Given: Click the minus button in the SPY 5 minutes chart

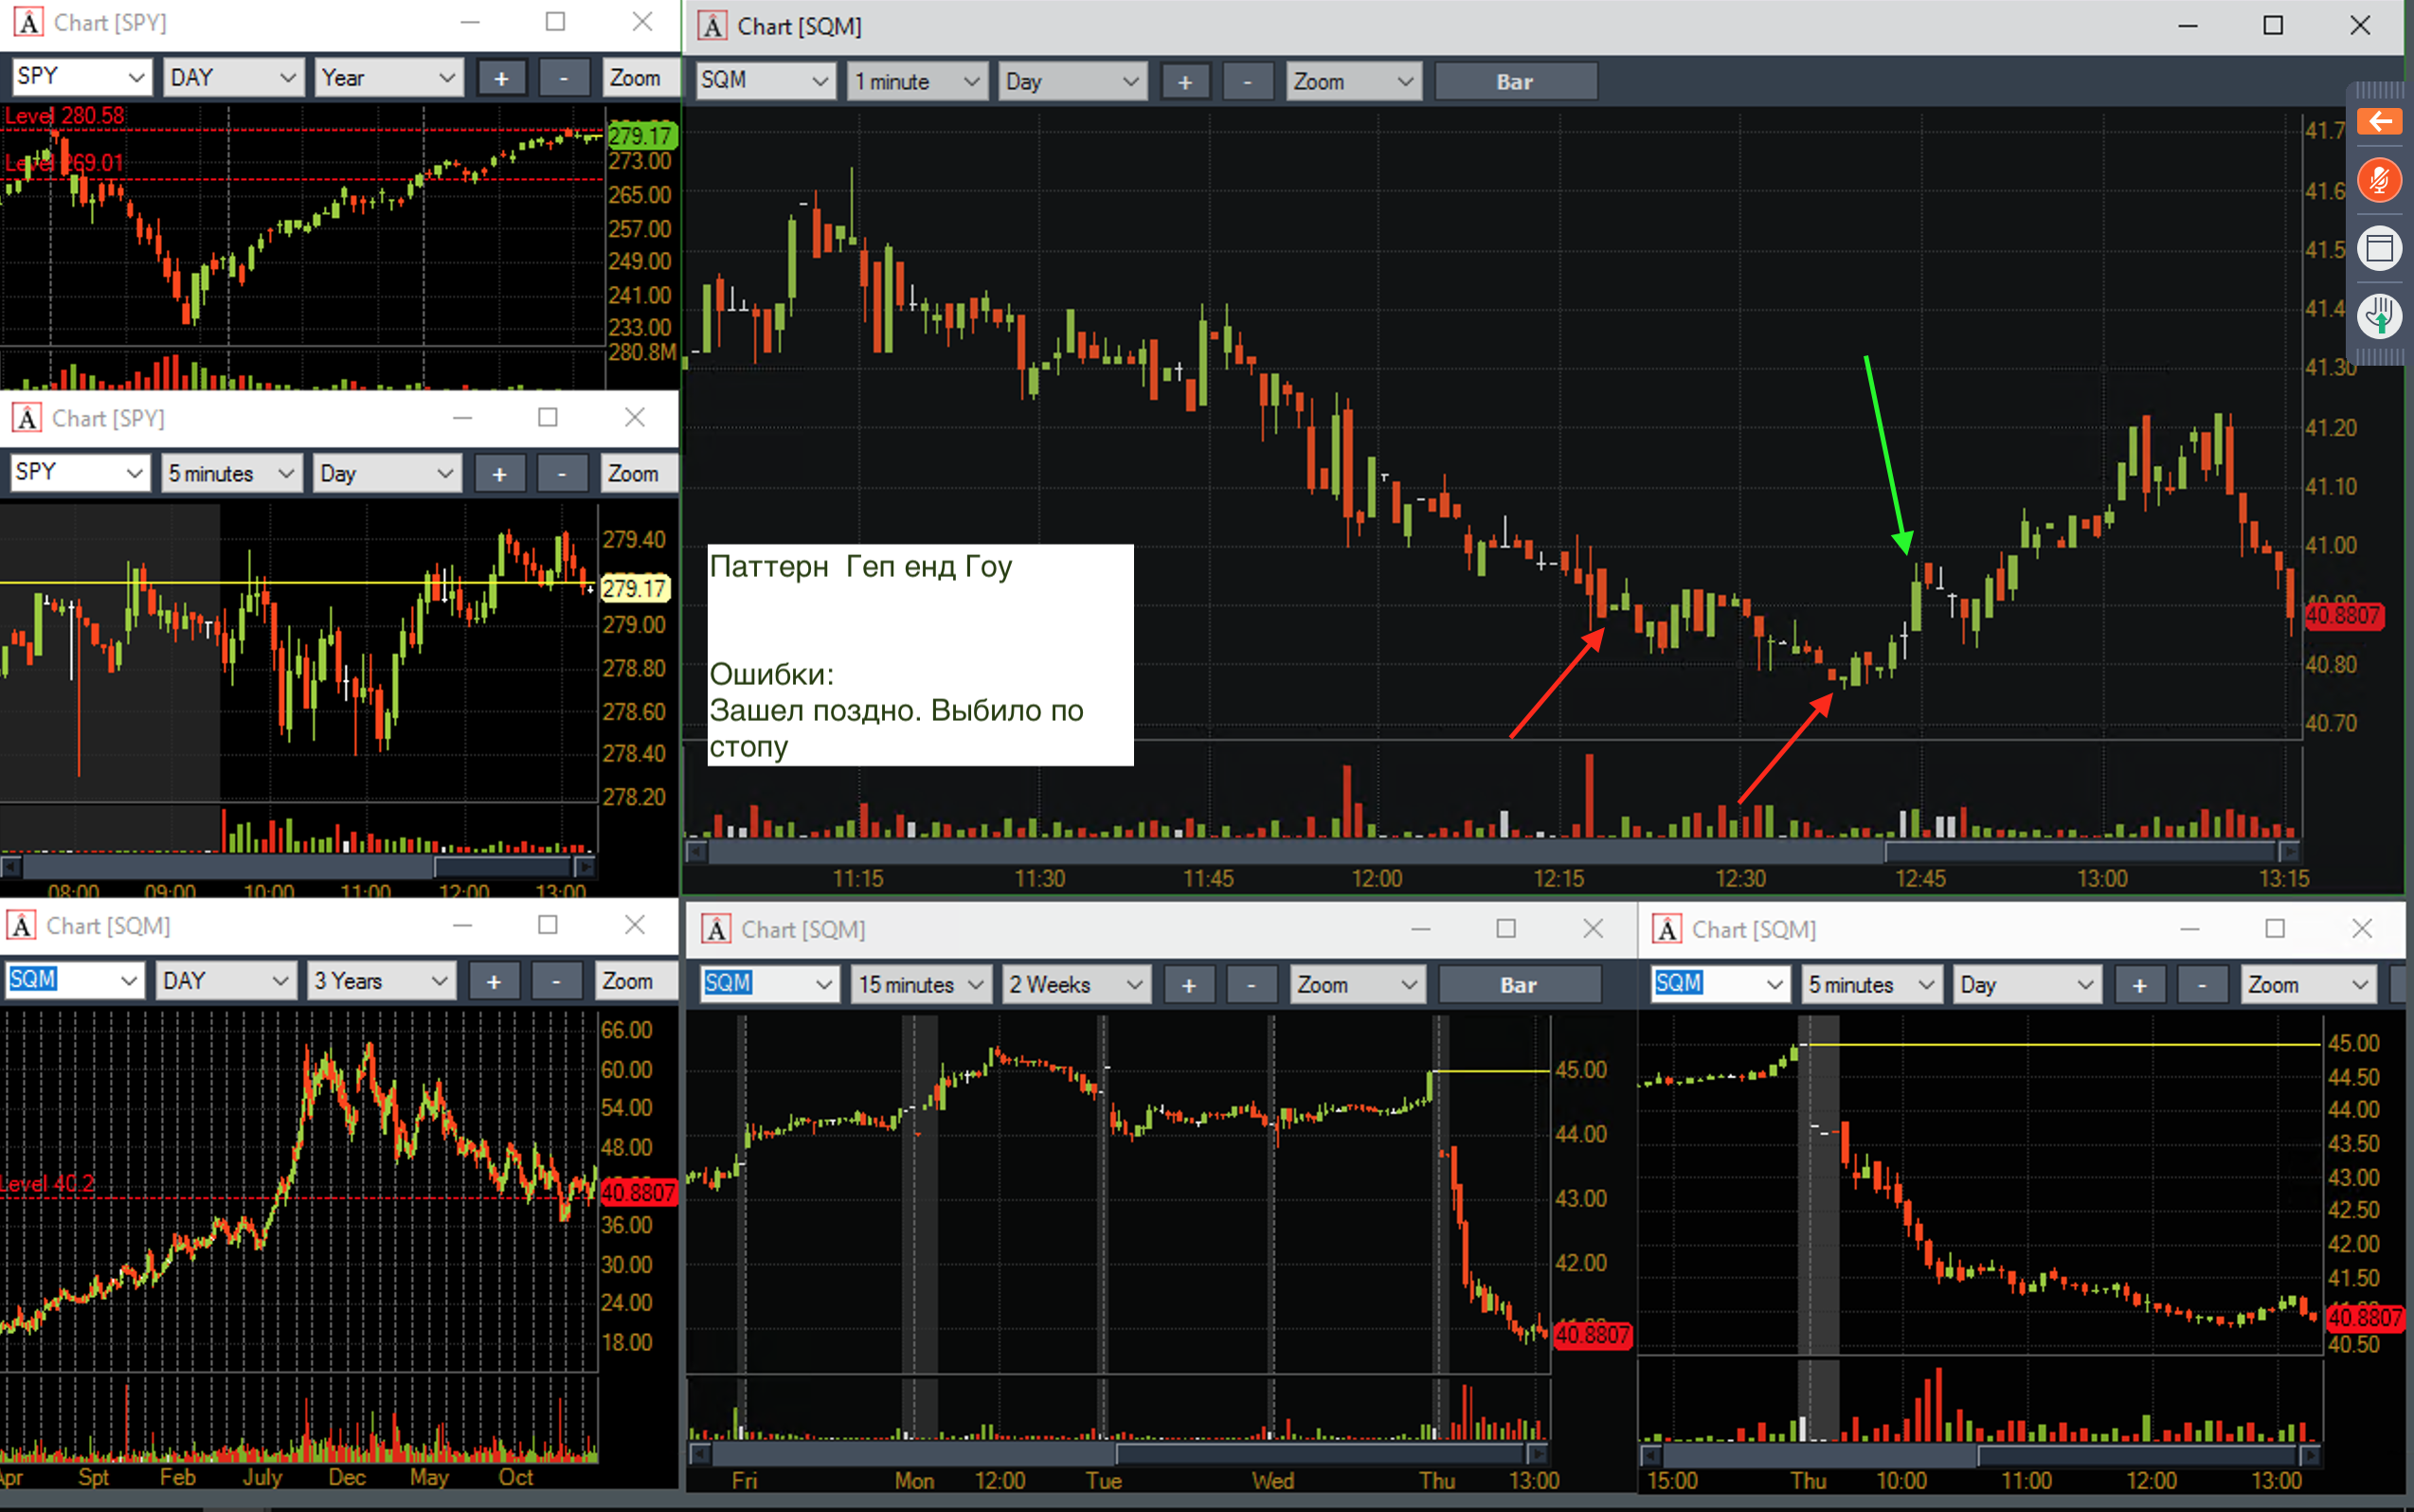Looking at the screenshot, I should (x=562, y=474).
